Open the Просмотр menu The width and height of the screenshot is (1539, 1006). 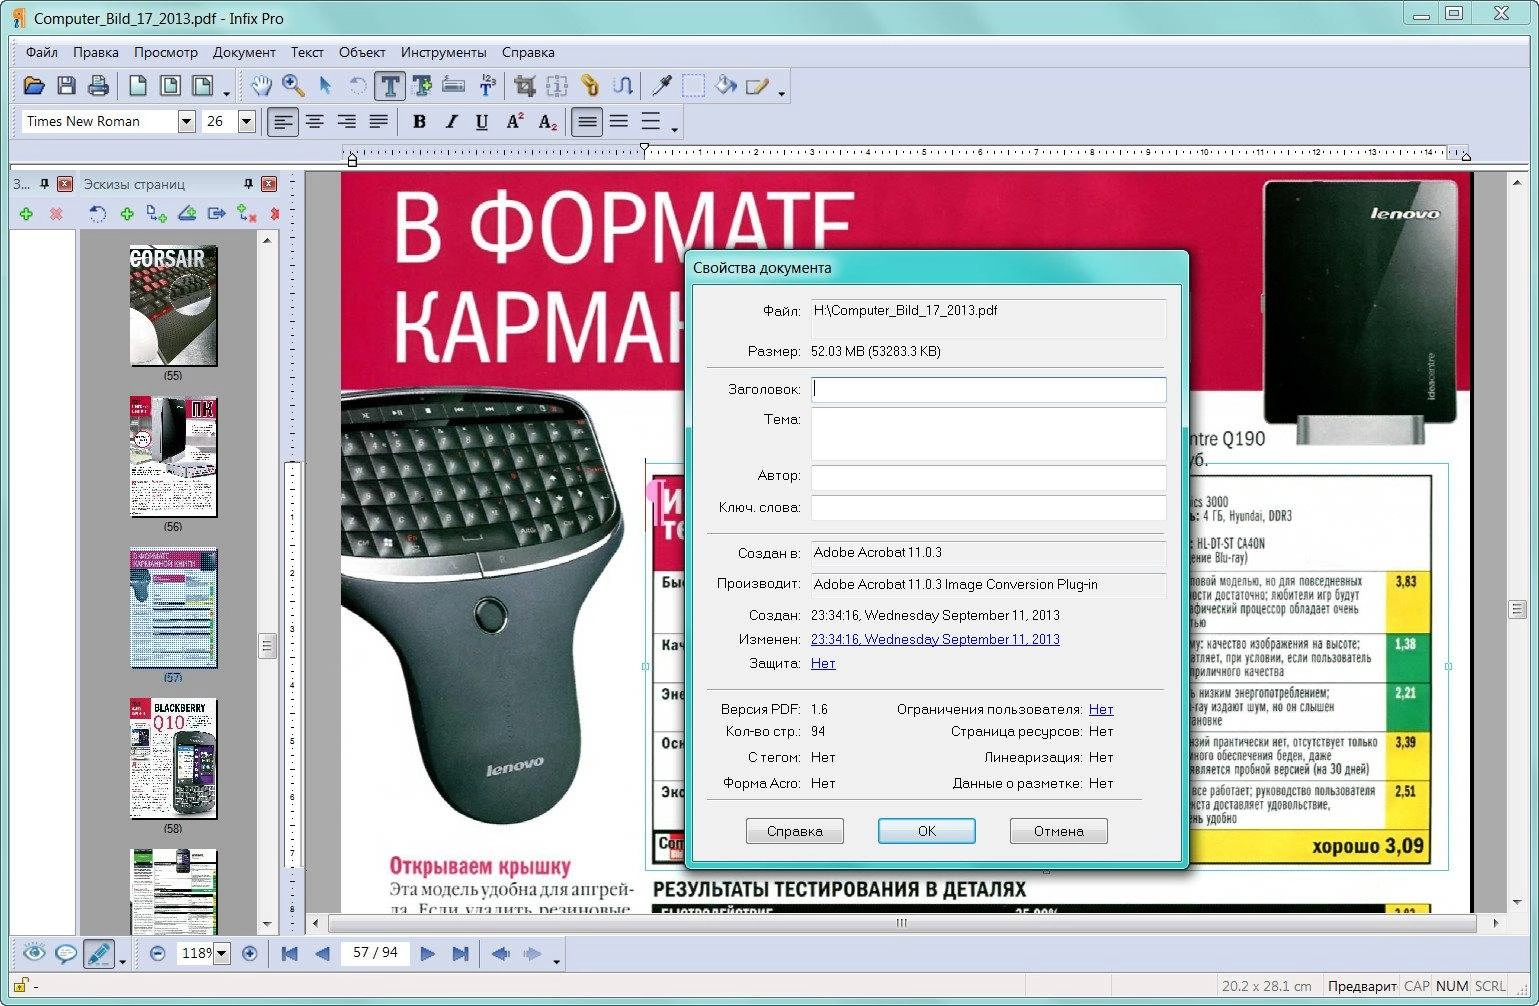(x=166, y=52)
